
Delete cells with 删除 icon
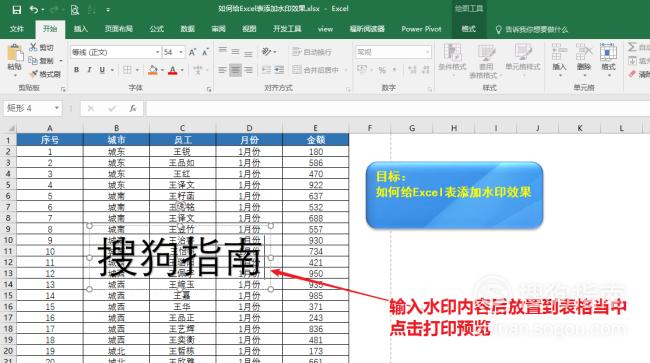click(x=583, y=60)
